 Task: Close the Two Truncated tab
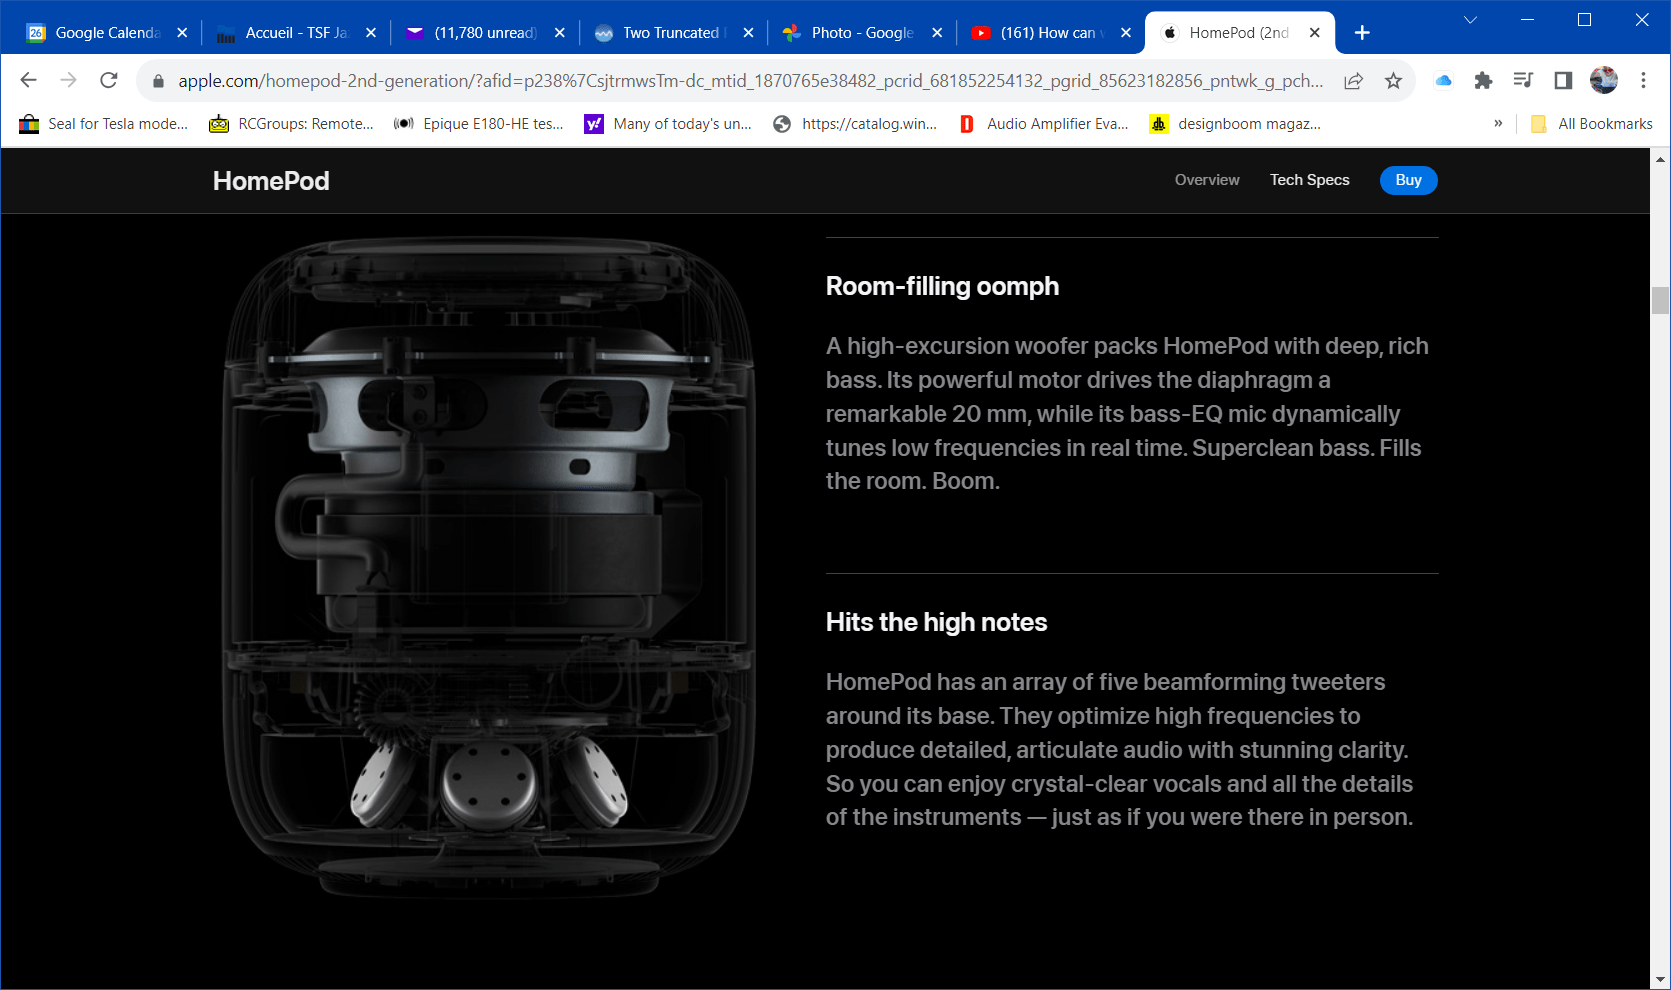point(748,33)
